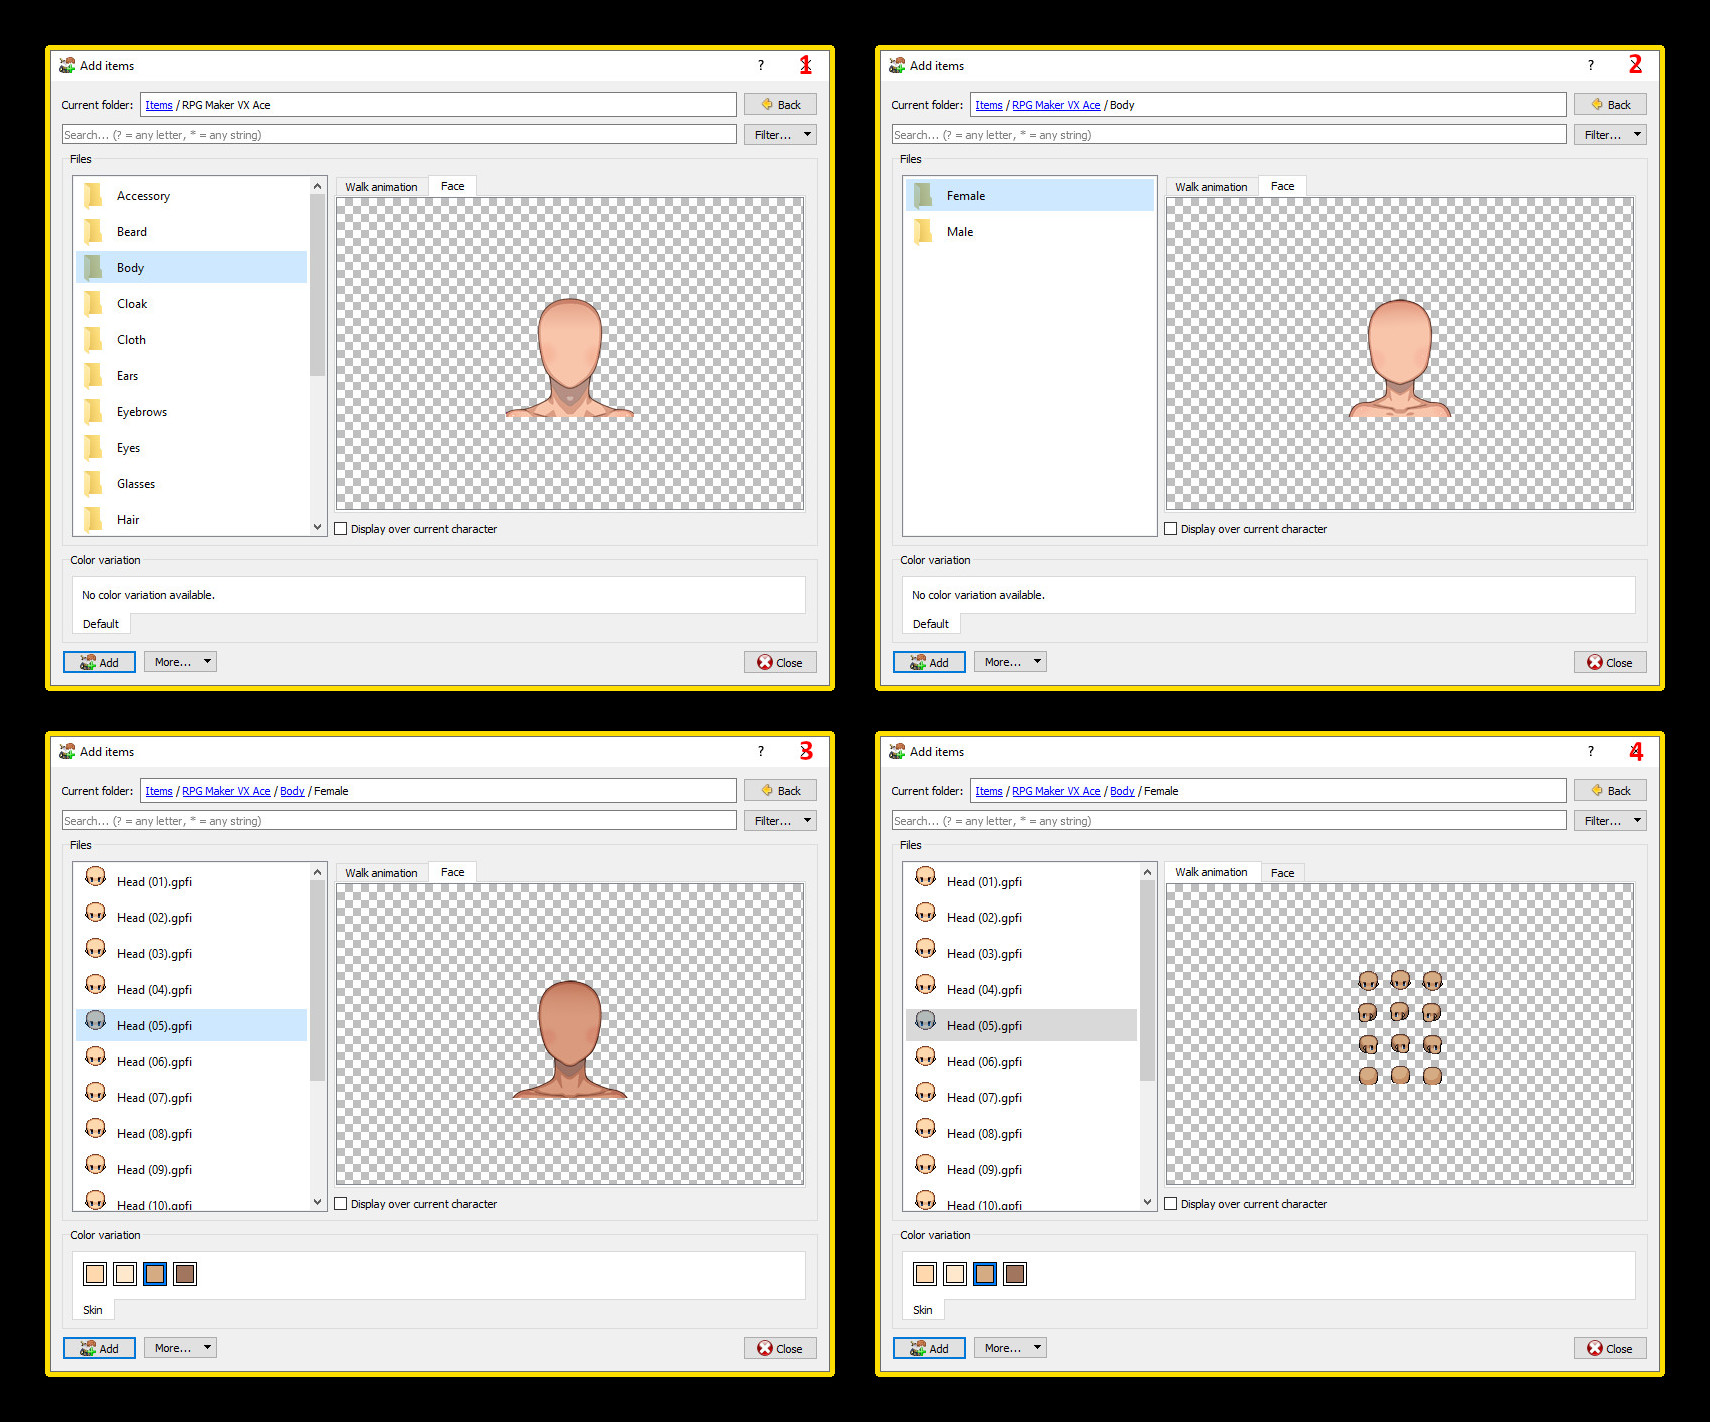This screenshot has width=1710, height=1422.
Task: Open the More dropdown in window 1
Action: tap(180, 662)
